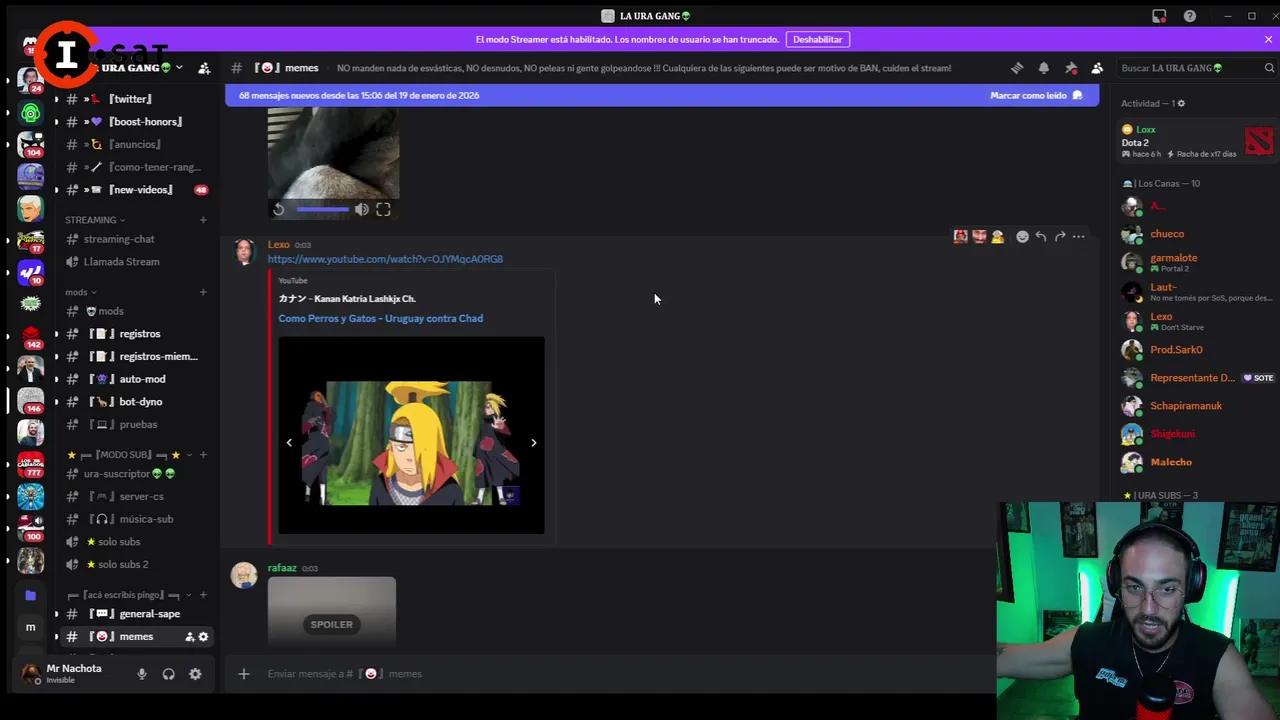Open user settings gear
Screen dimensions: 1280x720
195,674
